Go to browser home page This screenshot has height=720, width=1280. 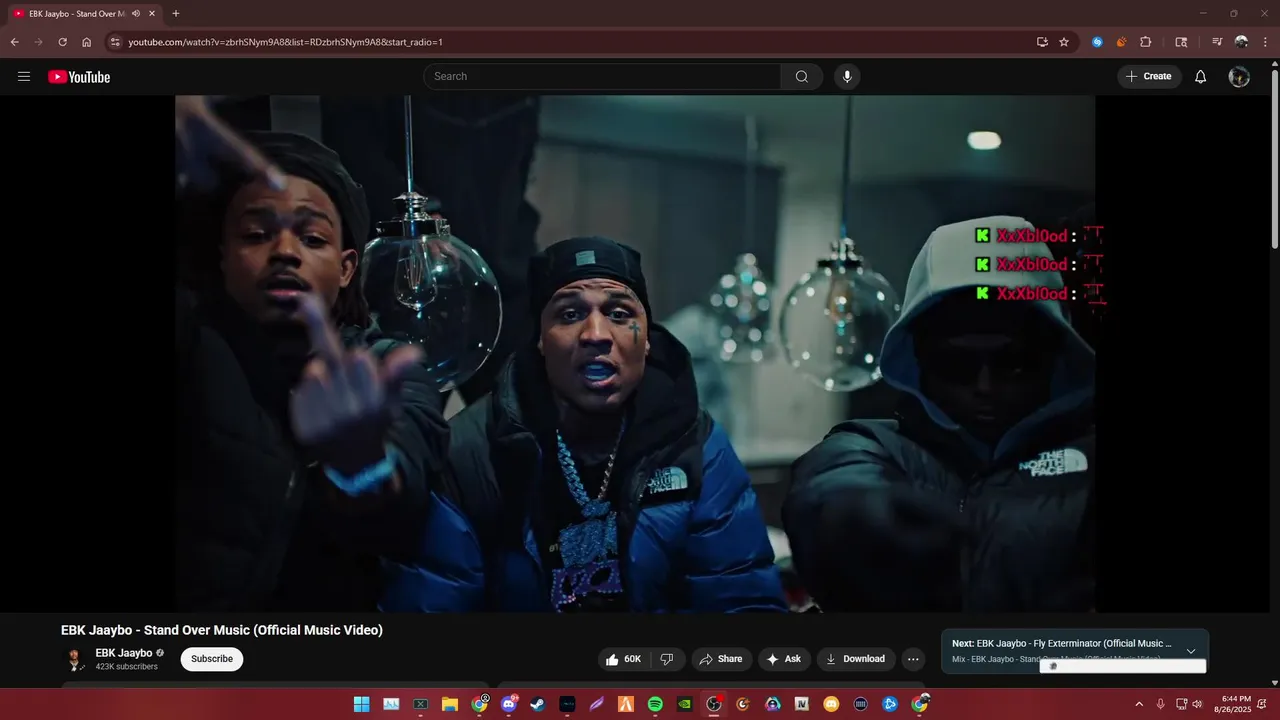pyautogui.click(x=87, y=42)
